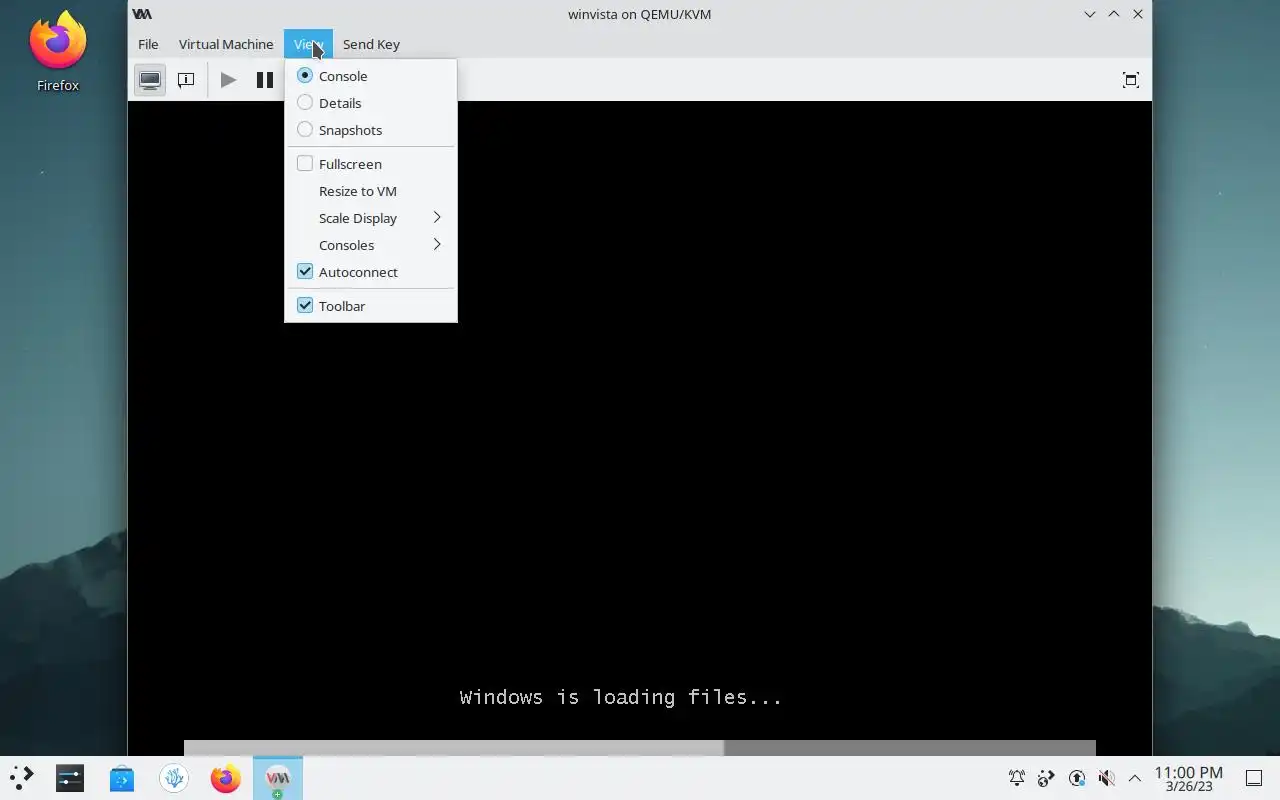Open the Send Key menu
Image resolution: width=1280 pixels, height=800 pixels.
(x=371, y=44)
